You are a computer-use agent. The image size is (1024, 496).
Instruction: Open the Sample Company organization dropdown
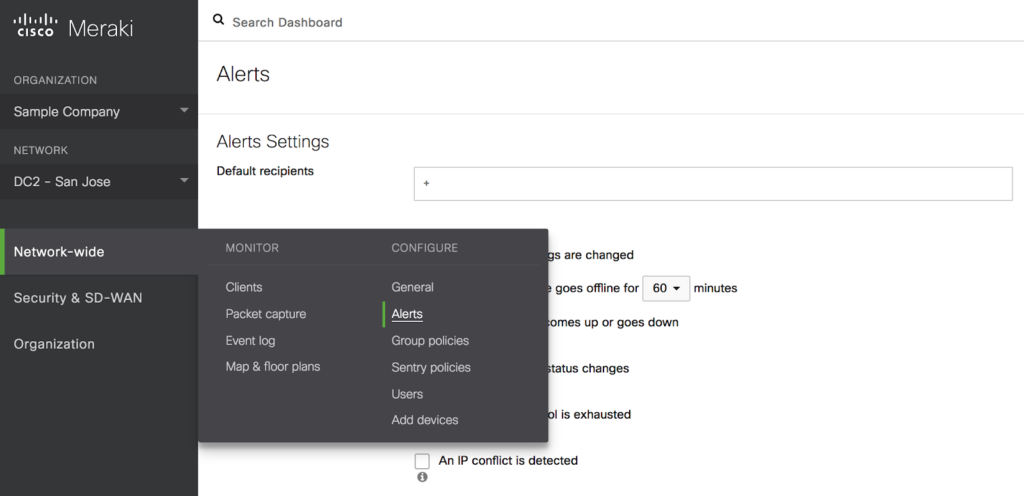click(x=99, y=112)
